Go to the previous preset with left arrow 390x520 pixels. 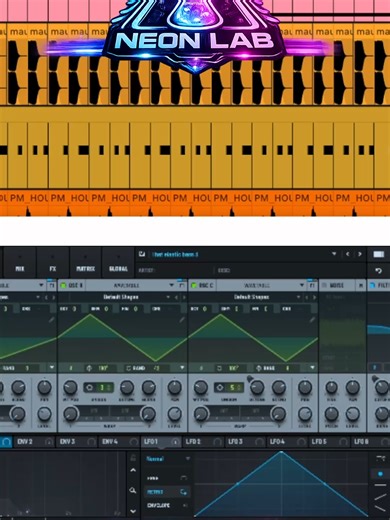tap(348, 254)
